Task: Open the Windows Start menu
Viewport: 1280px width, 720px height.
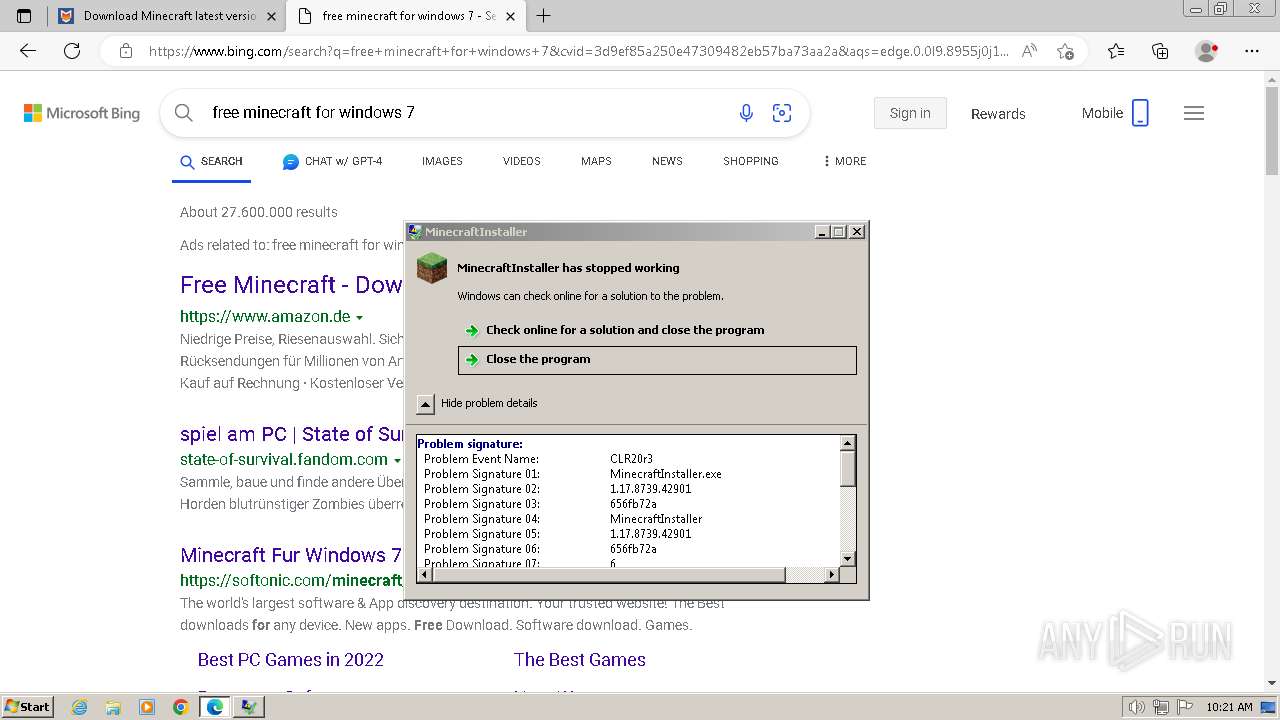Action: click(x=27, y=706)
